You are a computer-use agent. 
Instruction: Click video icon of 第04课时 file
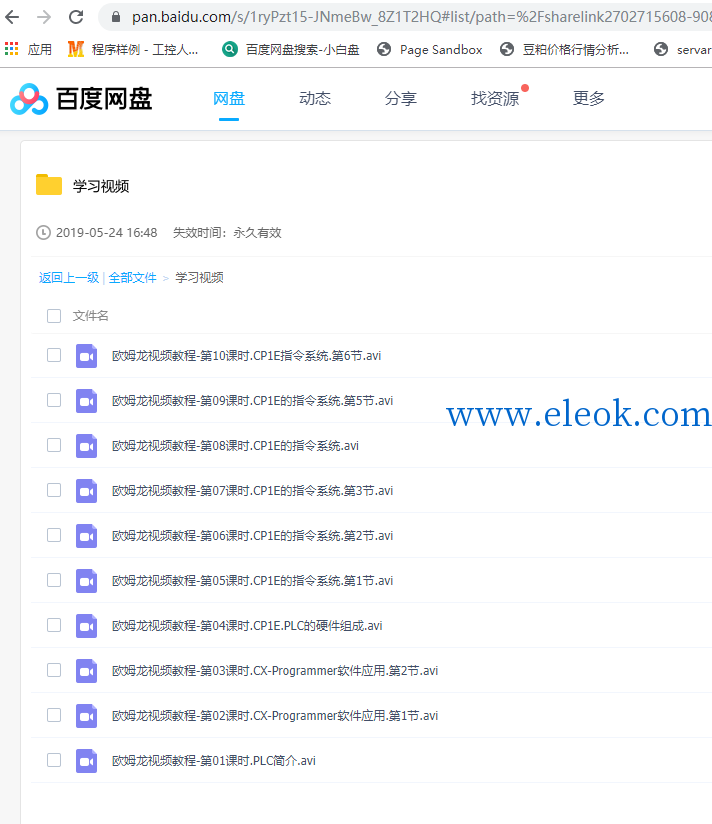tap(86, 626)
